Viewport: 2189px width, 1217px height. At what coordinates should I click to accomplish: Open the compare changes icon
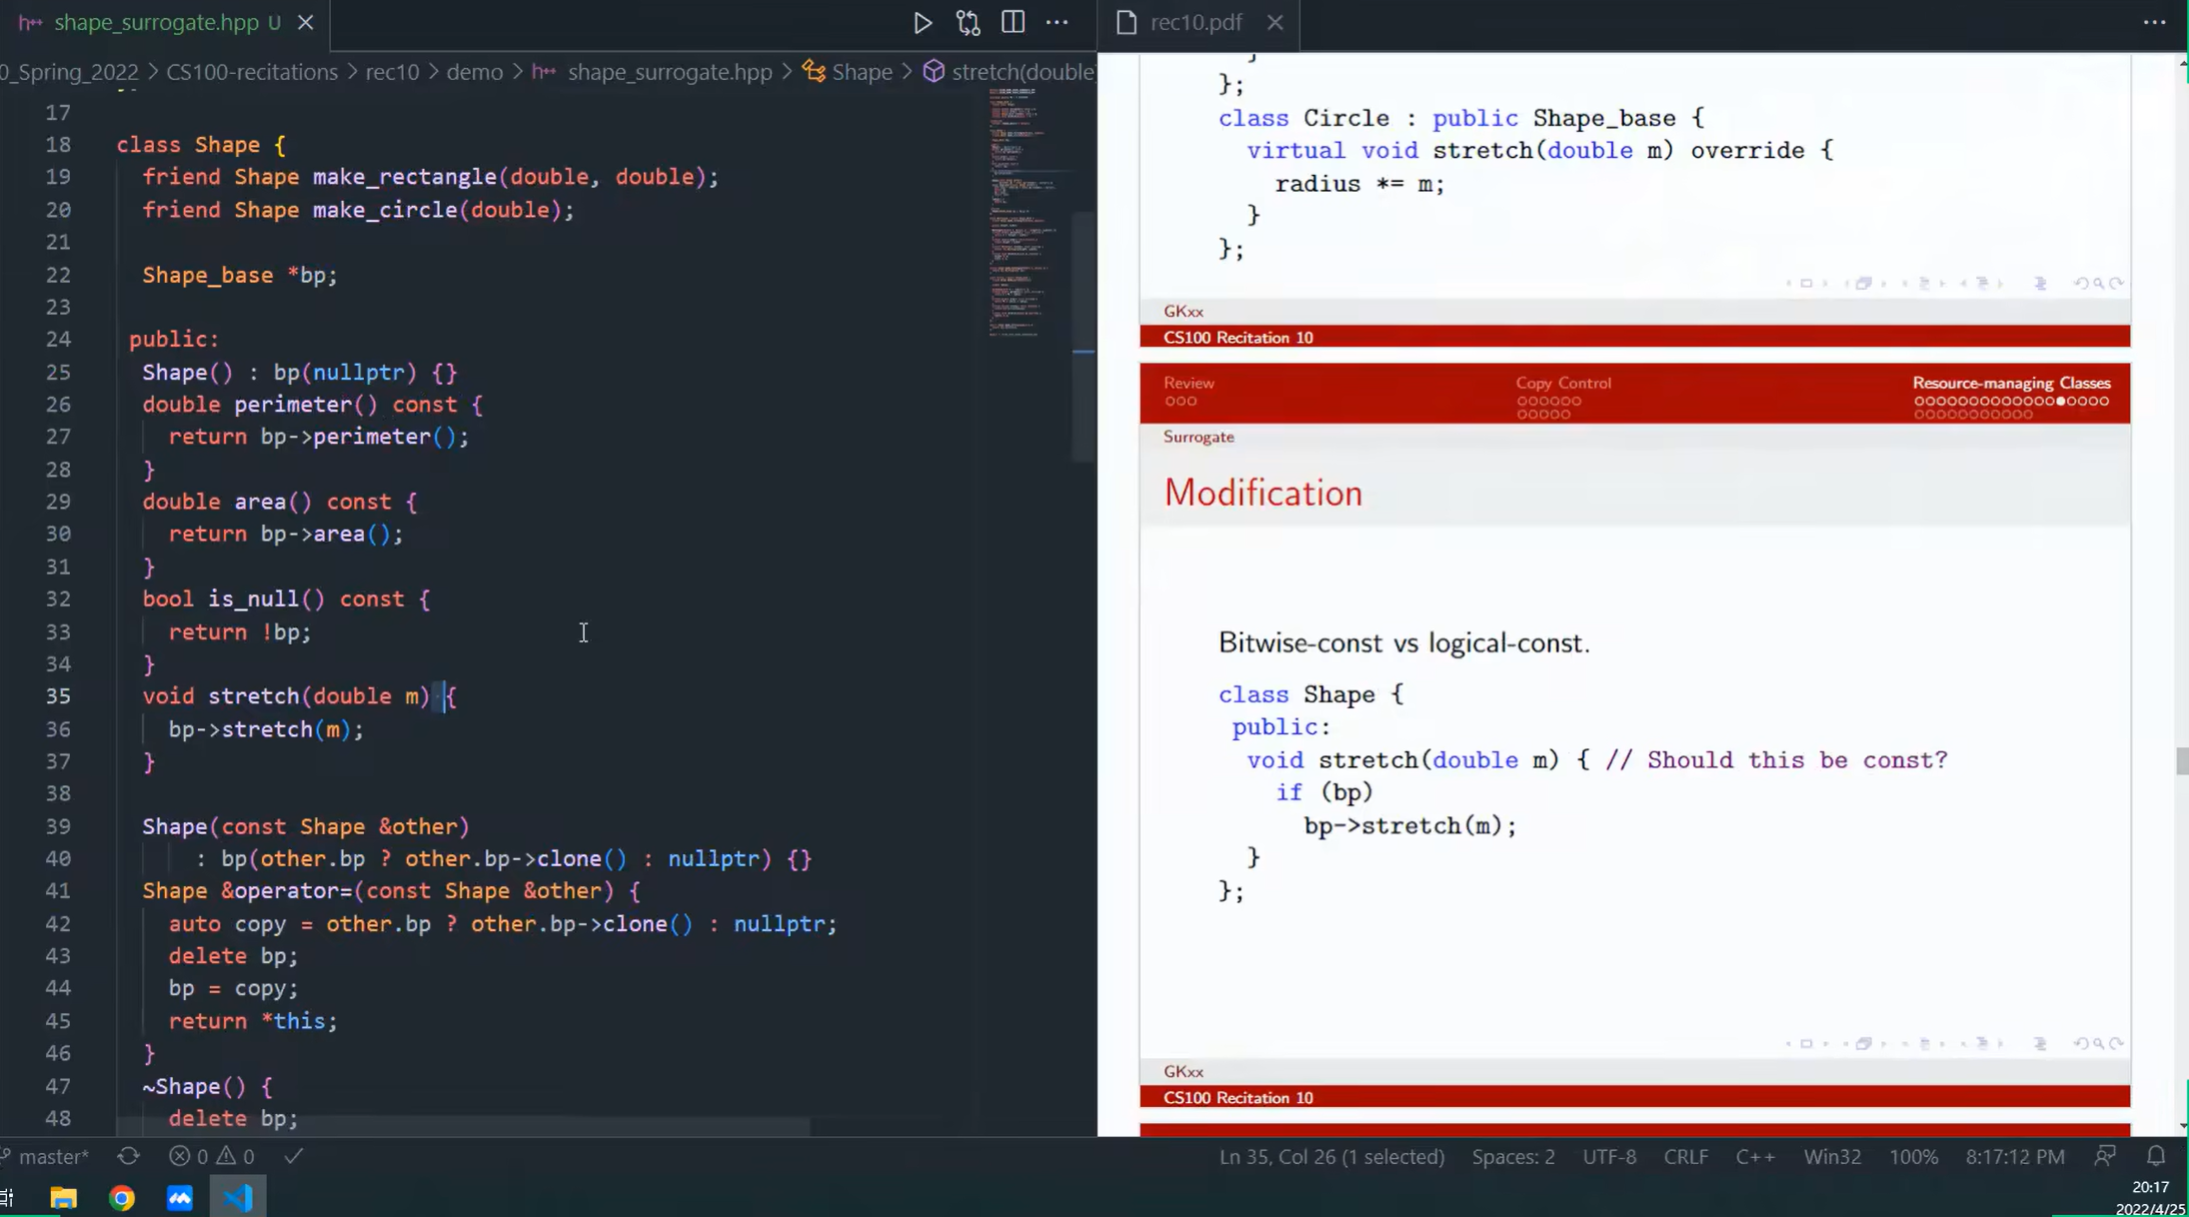(x=967, y=22)
